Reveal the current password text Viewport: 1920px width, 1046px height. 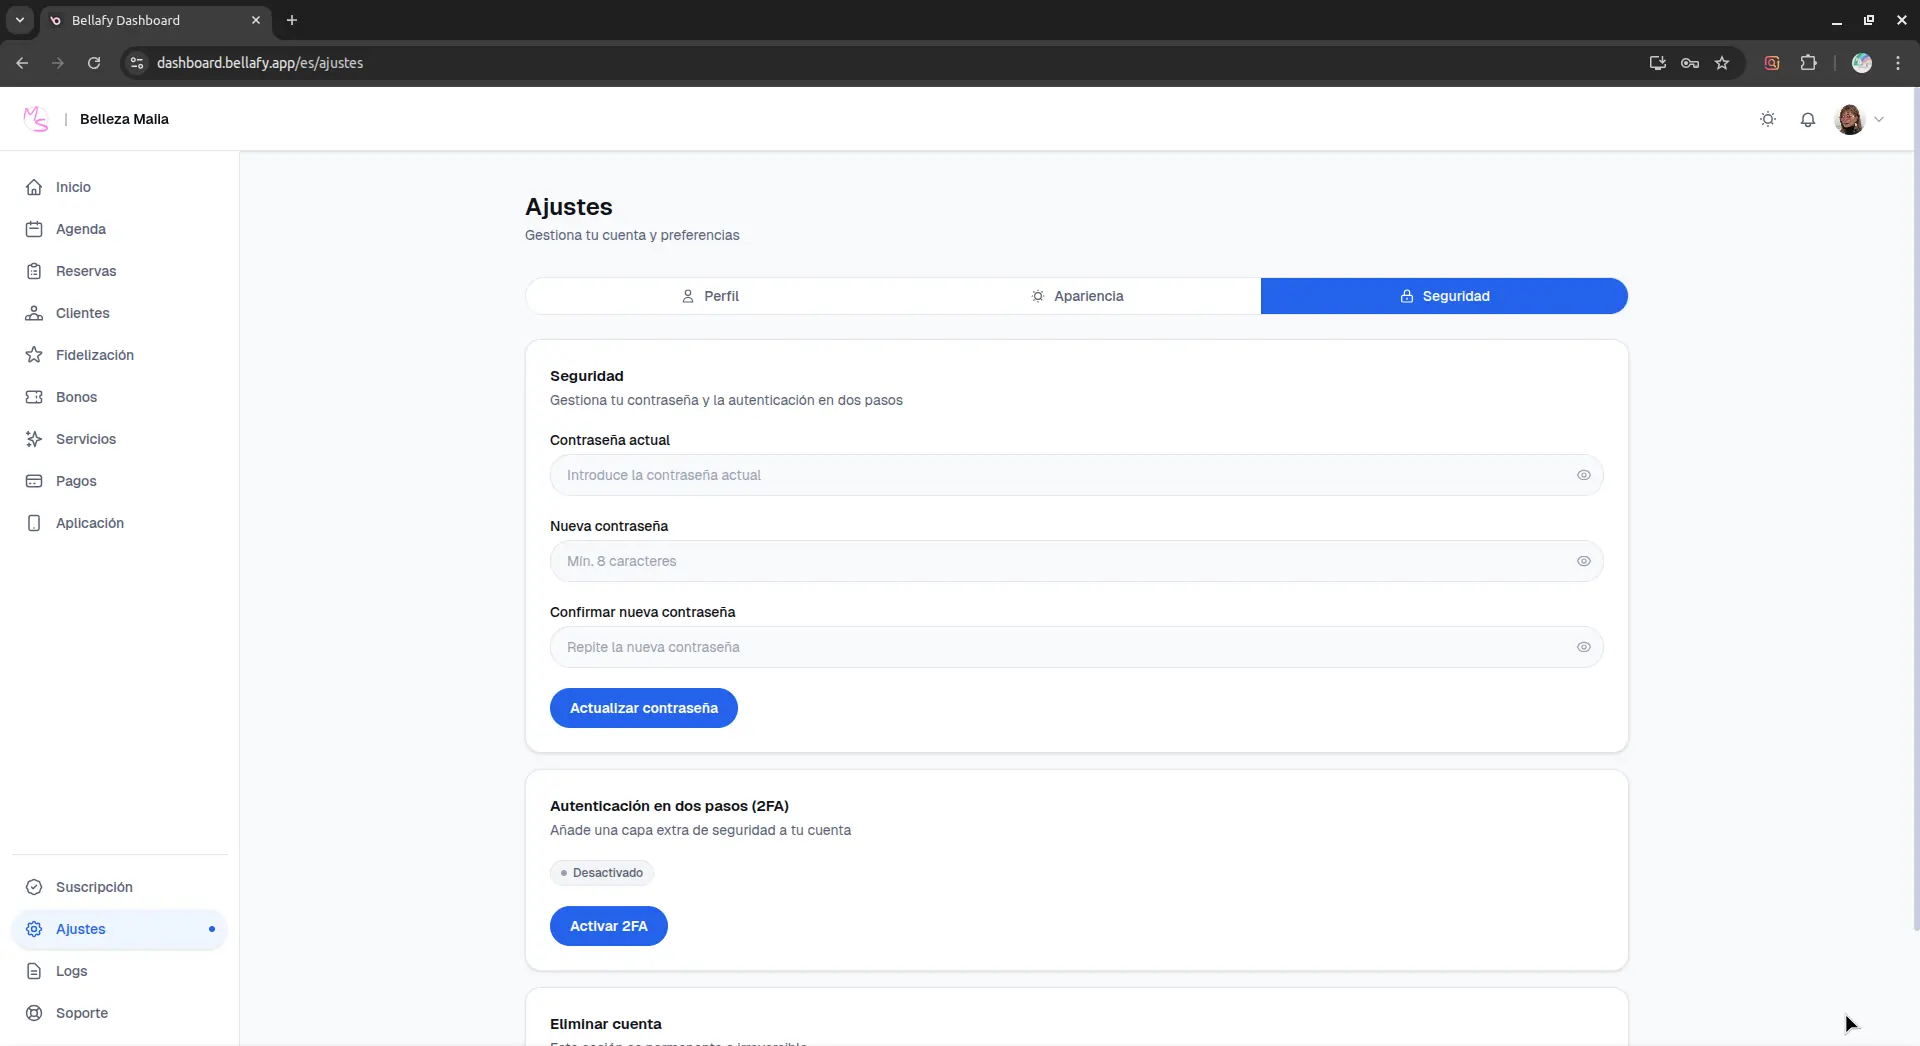pos(1583,475)
